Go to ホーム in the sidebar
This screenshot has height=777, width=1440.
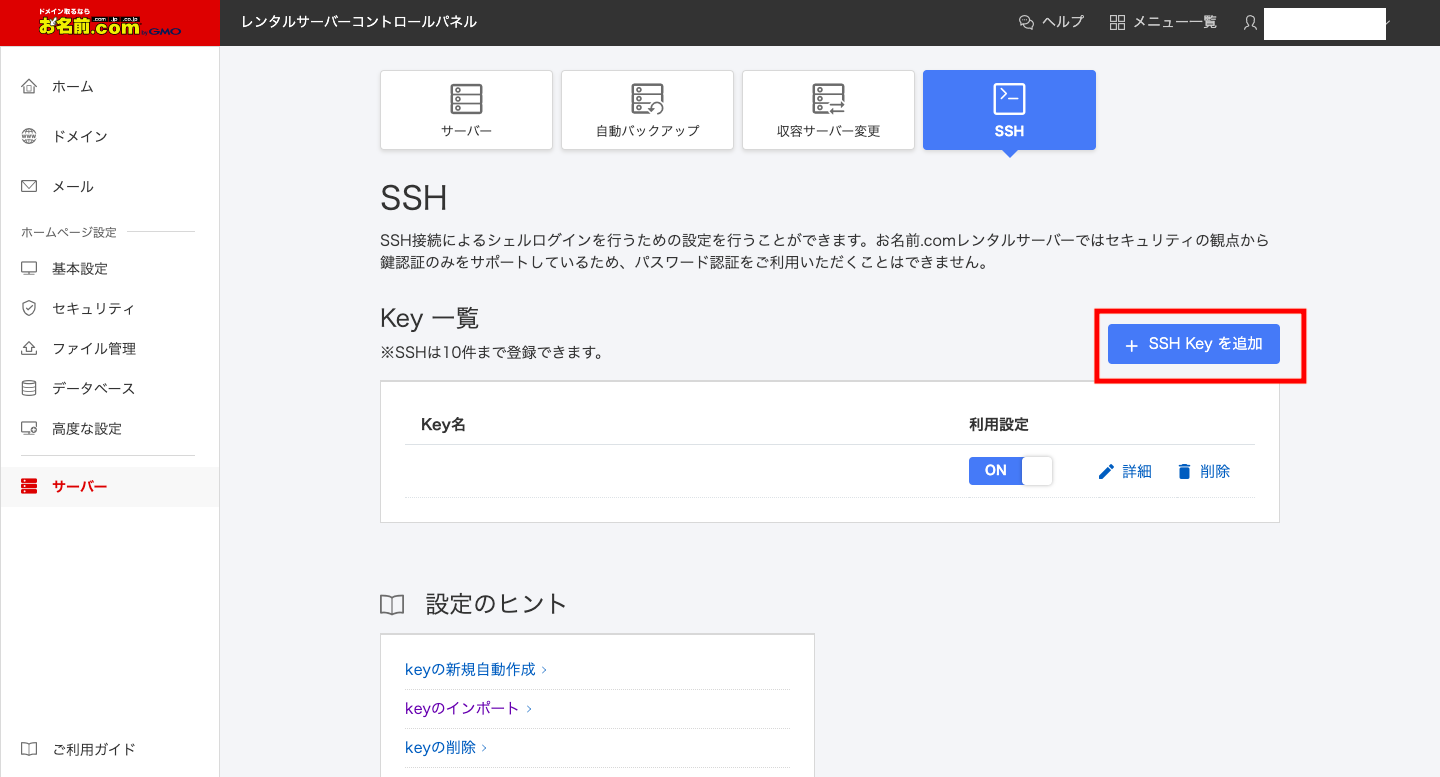pyautogui.click(x=72, y=87)
